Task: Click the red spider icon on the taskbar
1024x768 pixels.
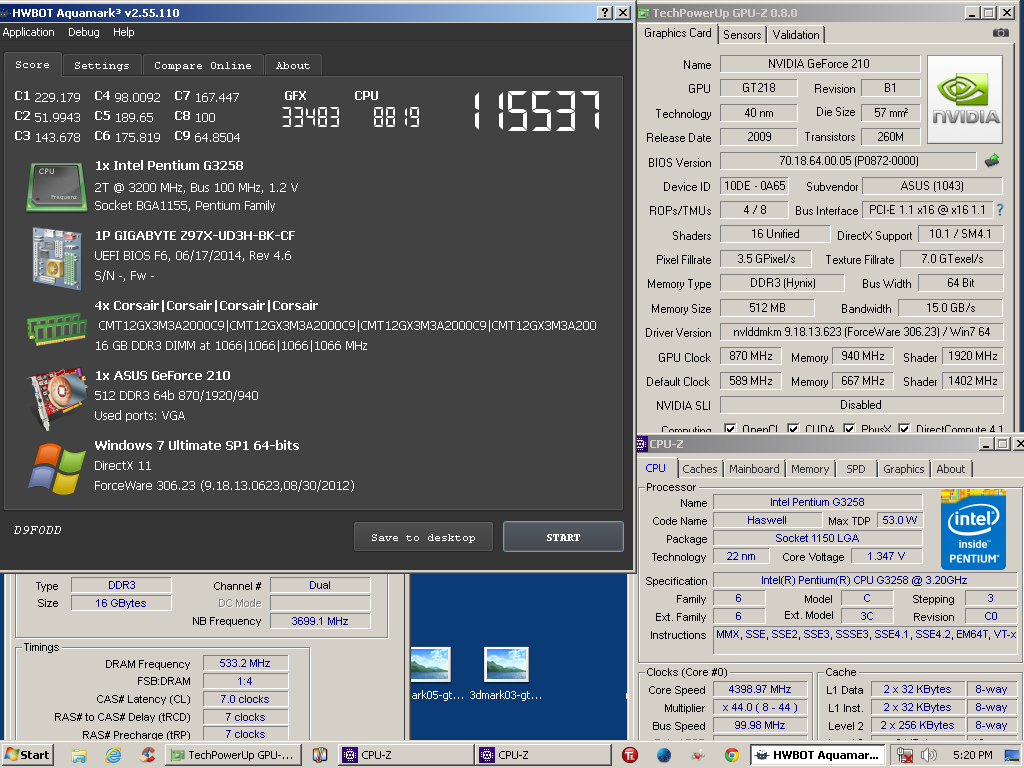Action: (x=698, y=756)
